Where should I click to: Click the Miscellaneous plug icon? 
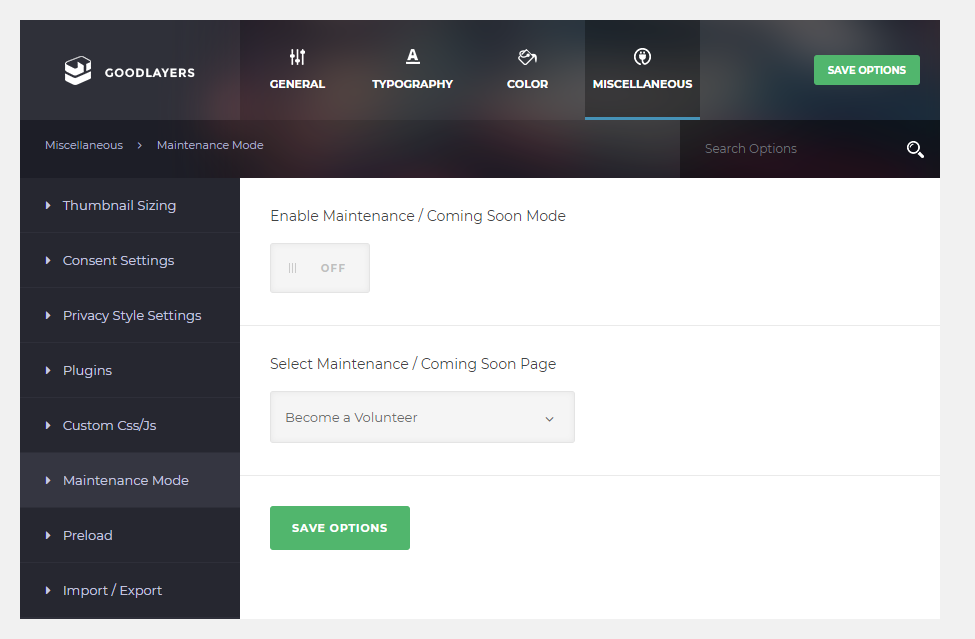[x=642, y=57]
